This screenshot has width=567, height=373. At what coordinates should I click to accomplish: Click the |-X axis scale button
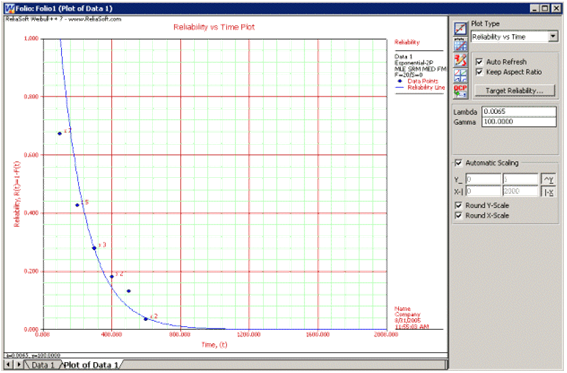(548, 192)
